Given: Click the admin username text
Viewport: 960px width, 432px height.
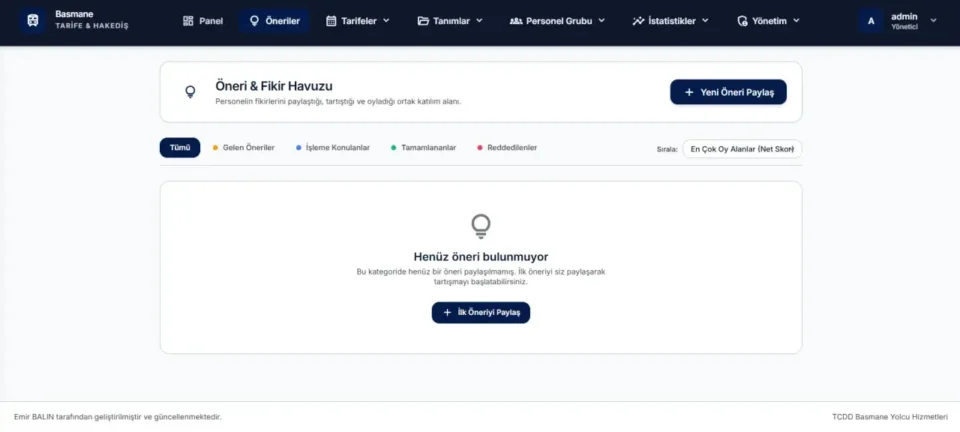Looking at the screenshot, I should [x=904, y=17].
